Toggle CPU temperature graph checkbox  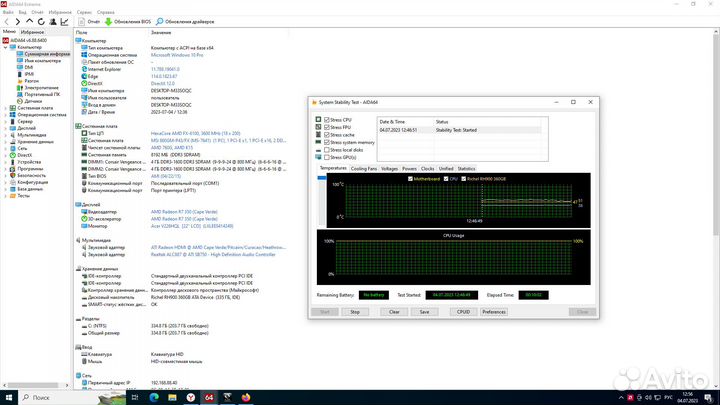coord(446,179)
